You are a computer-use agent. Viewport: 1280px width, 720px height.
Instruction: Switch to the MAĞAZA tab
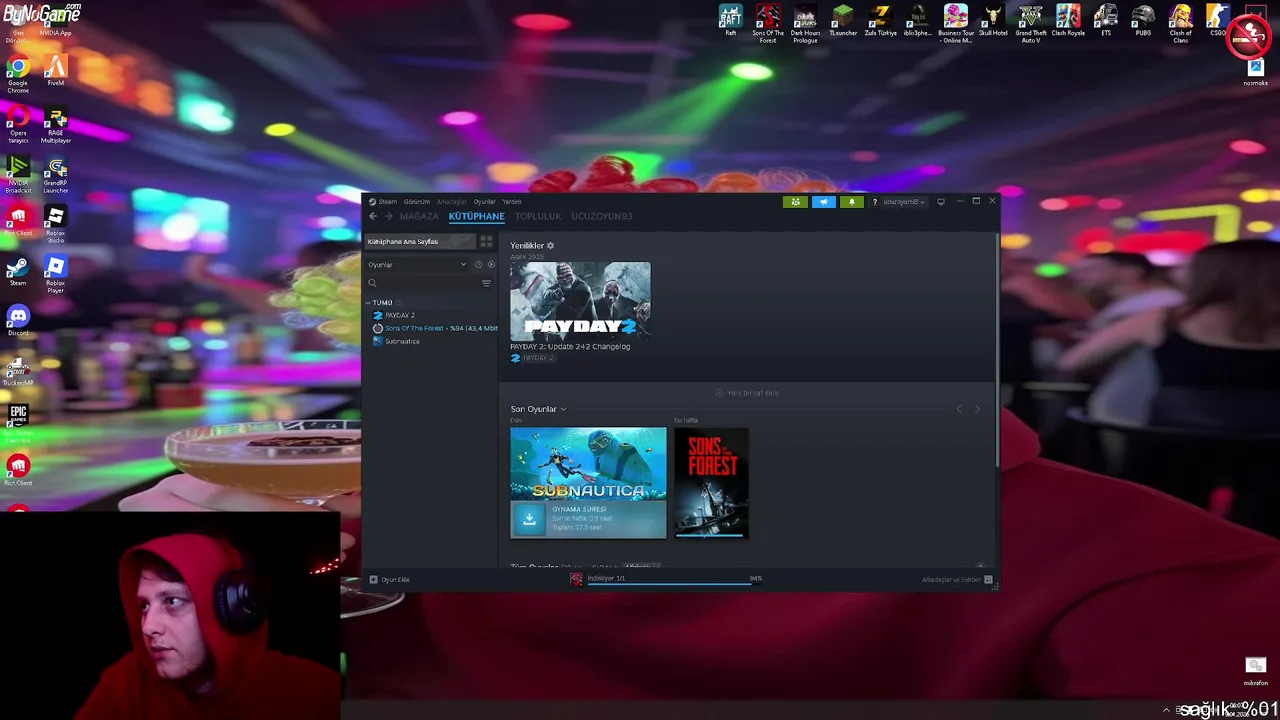point(419,216)
